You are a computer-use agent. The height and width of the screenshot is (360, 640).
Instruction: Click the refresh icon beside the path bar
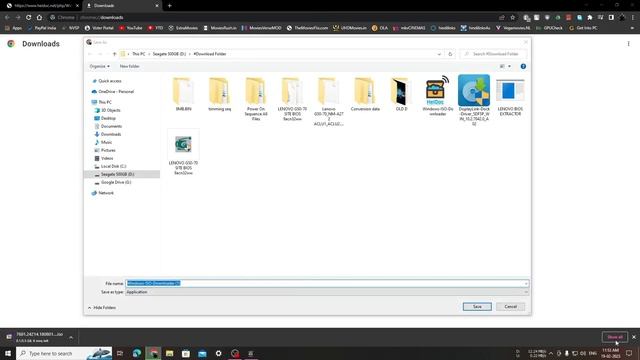coord(450,54)
